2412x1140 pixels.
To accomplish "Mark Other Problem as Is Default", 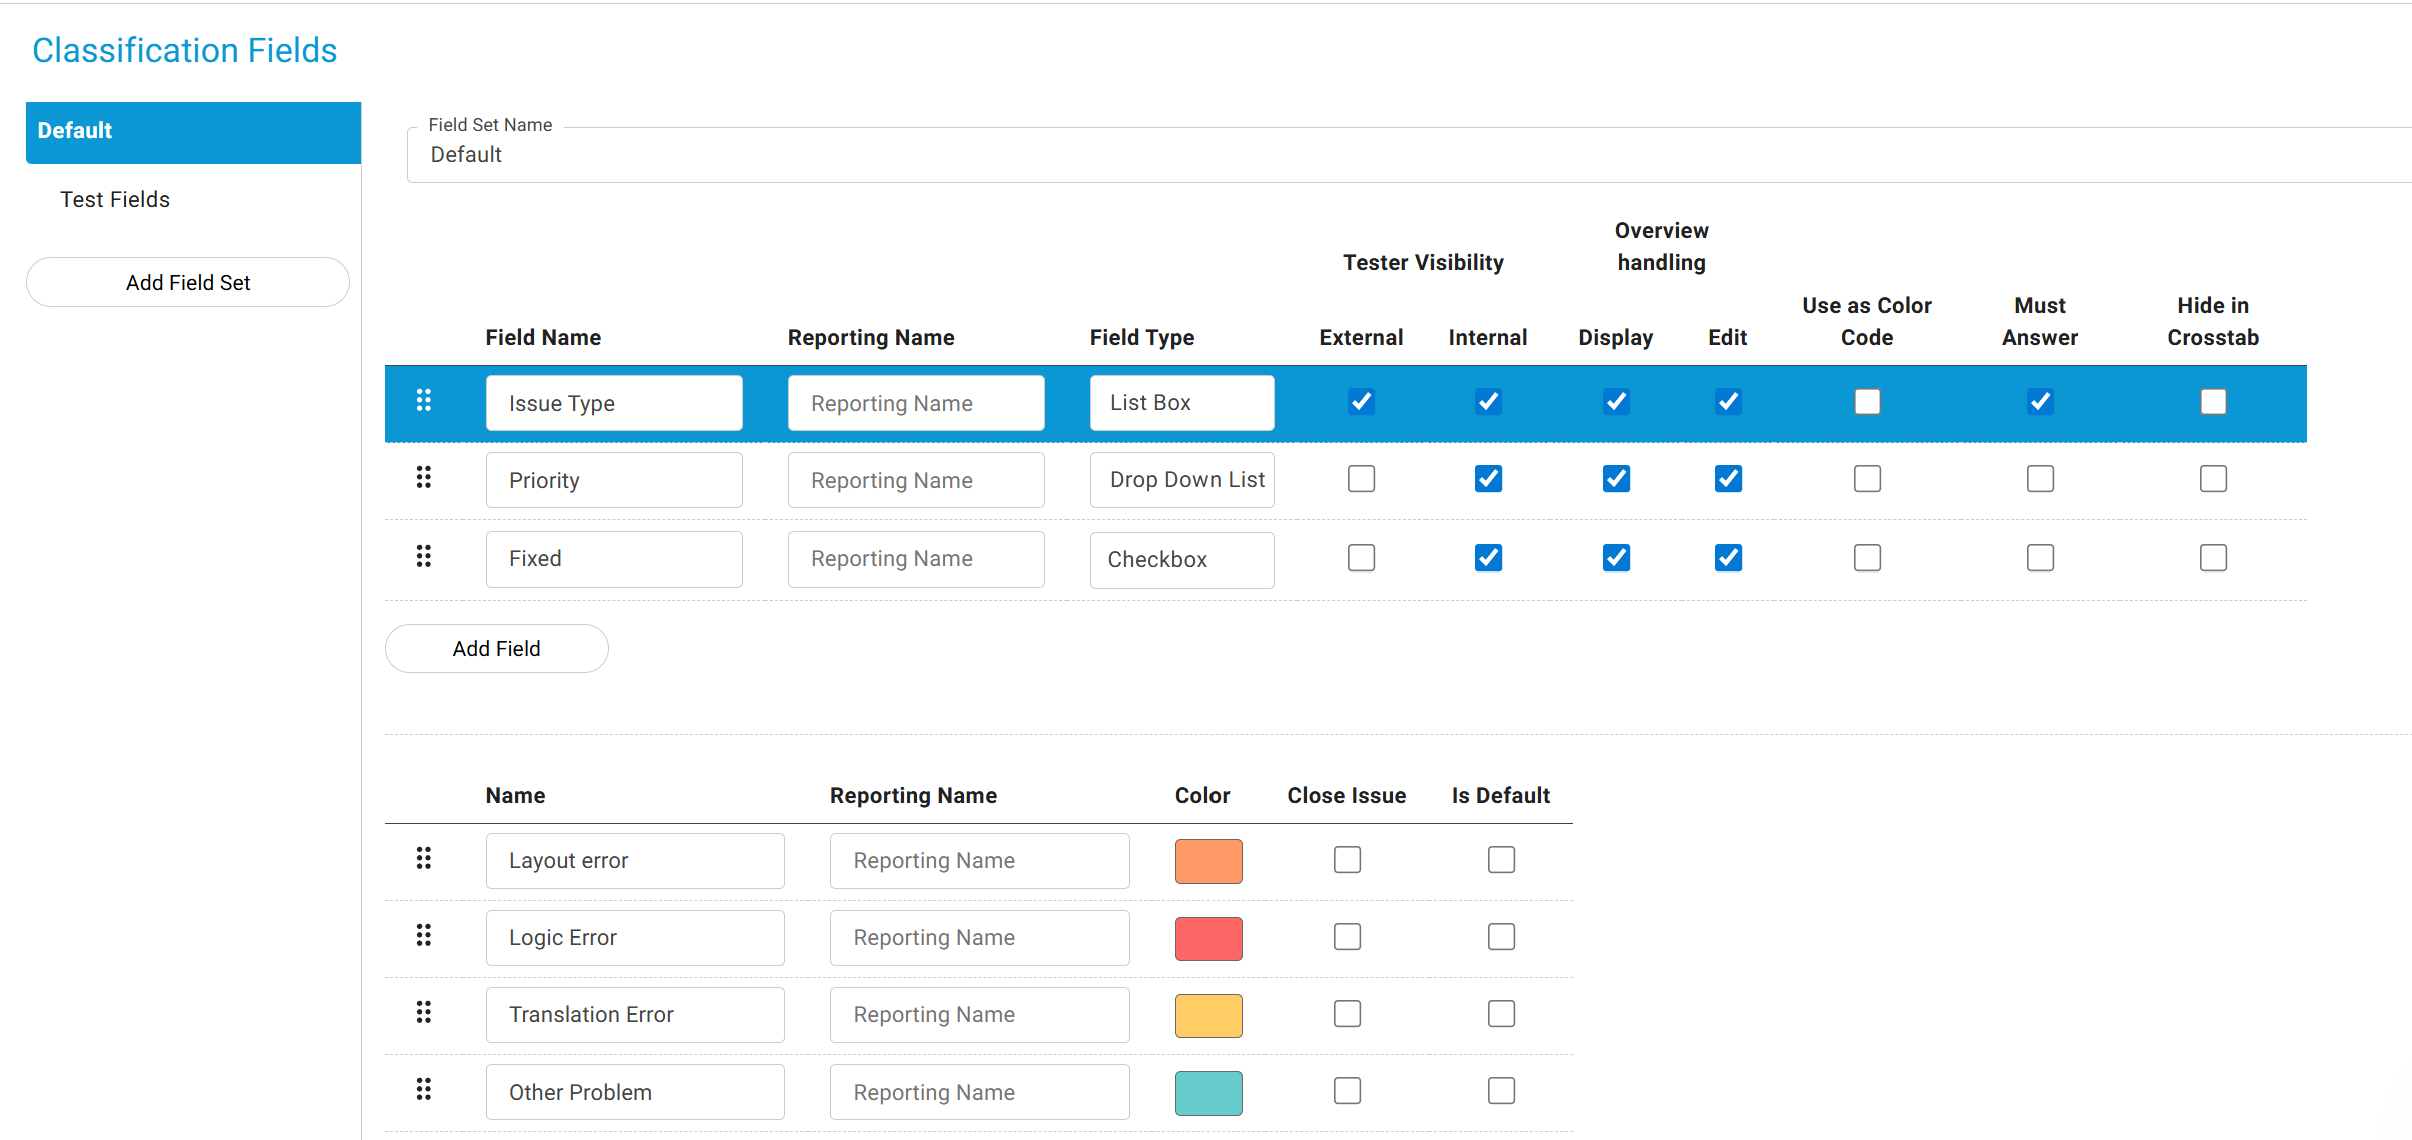I will [1501, 1091].
